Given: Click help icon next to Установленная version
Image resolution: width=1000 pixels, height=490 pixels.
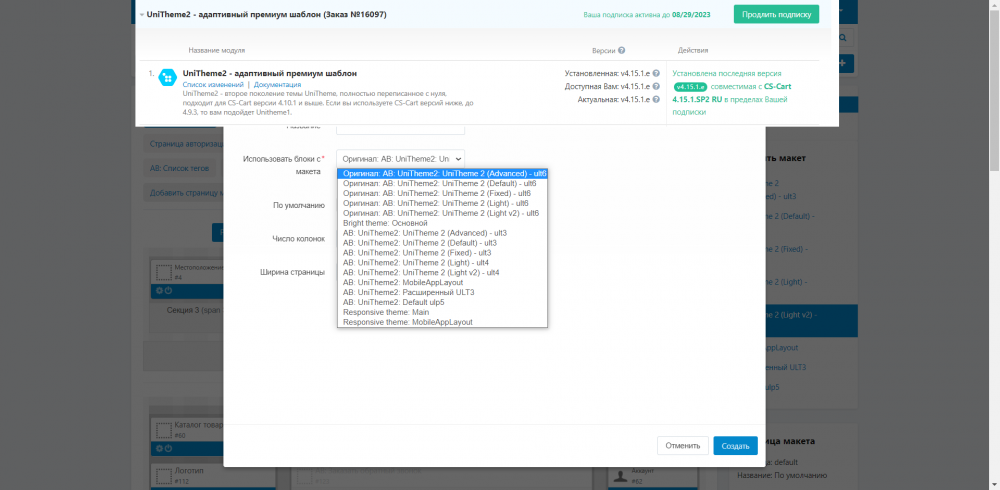Looking at the screenshot, I should point(656,73).
